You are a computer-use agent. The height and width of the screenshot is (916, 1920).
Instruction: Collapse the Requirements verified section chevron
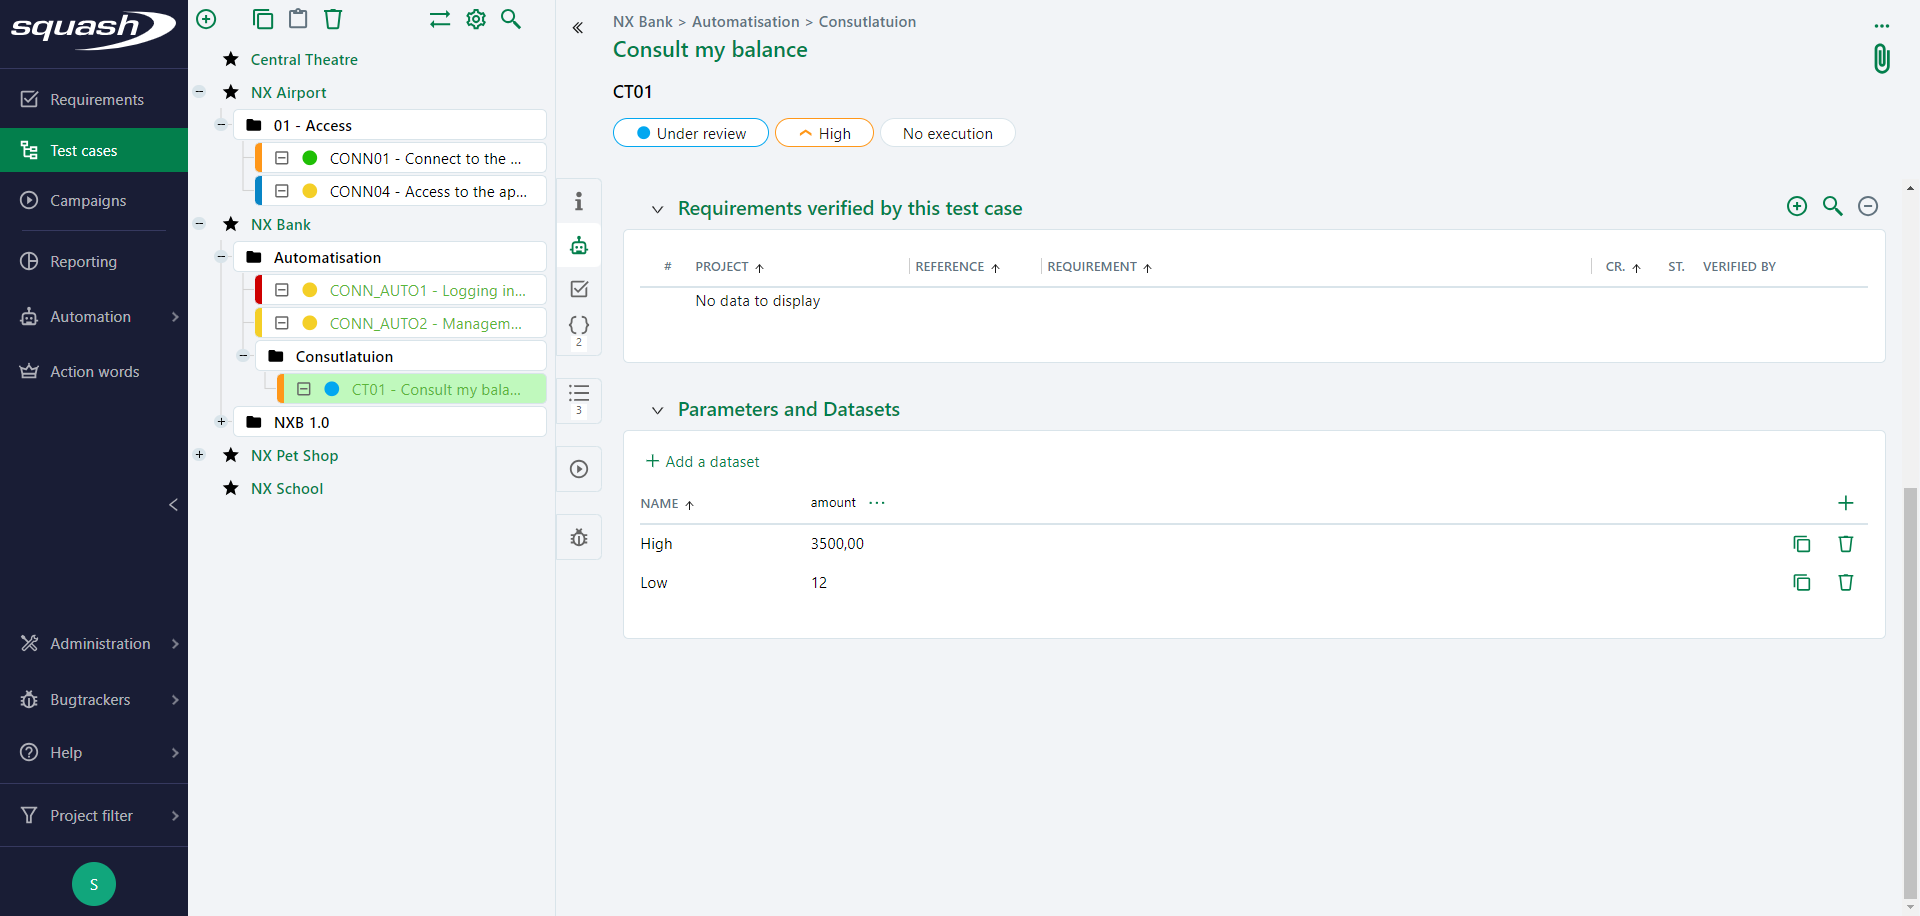pos(657,209)
